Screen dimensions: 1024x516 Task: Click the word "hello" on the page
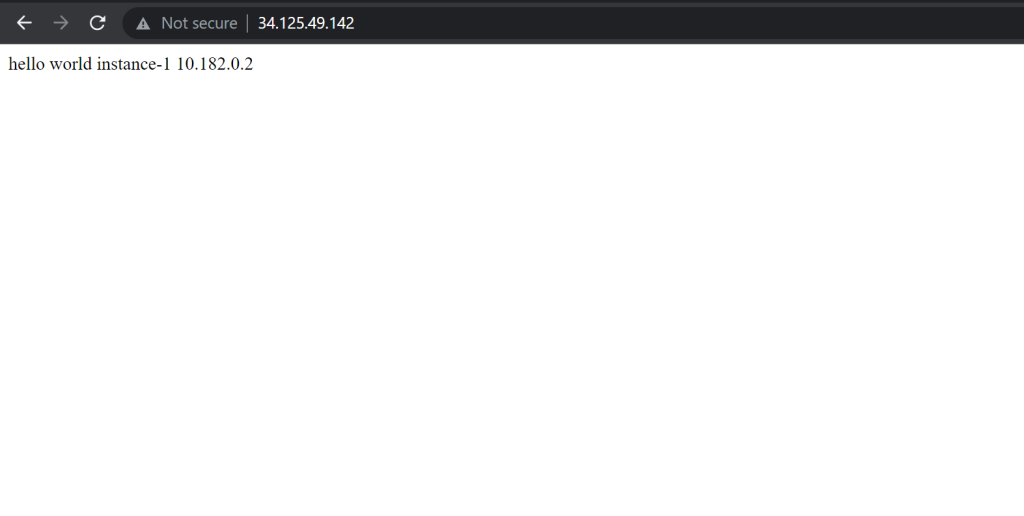click(x=27, y=64)
